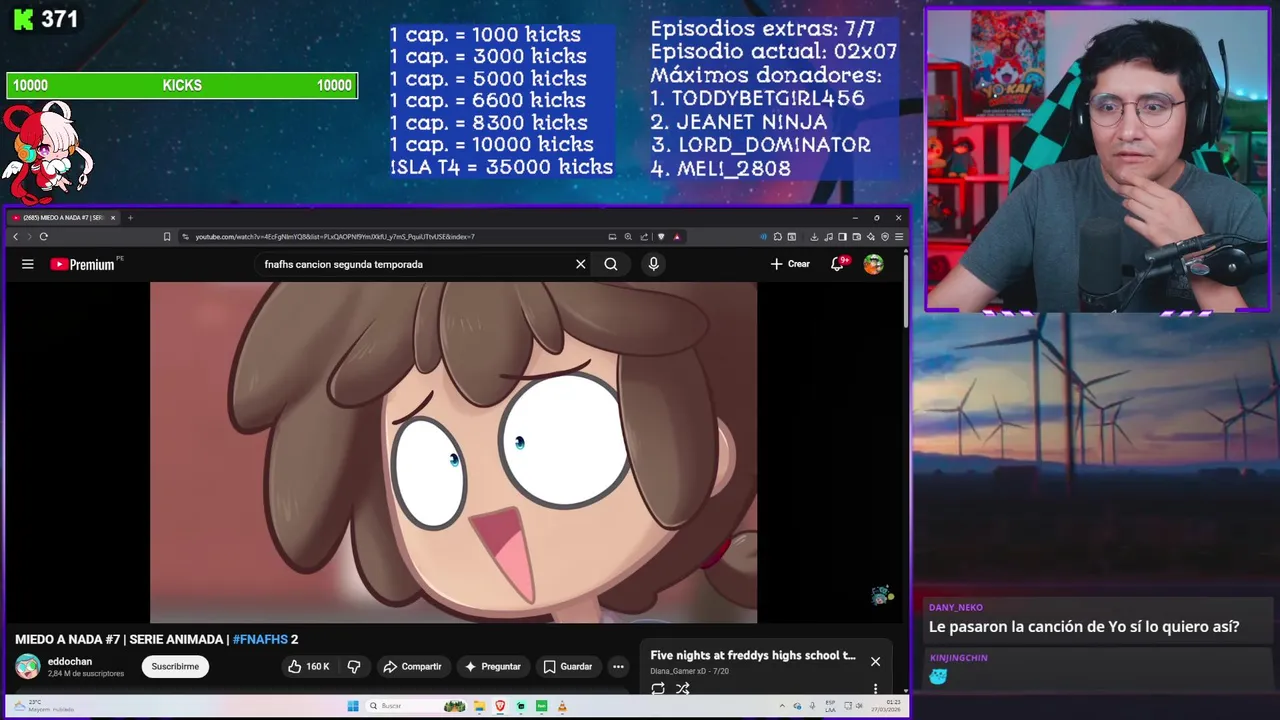
Task: Bookmark this page using the address bar bookmark icon
Action: pos(167,237)
